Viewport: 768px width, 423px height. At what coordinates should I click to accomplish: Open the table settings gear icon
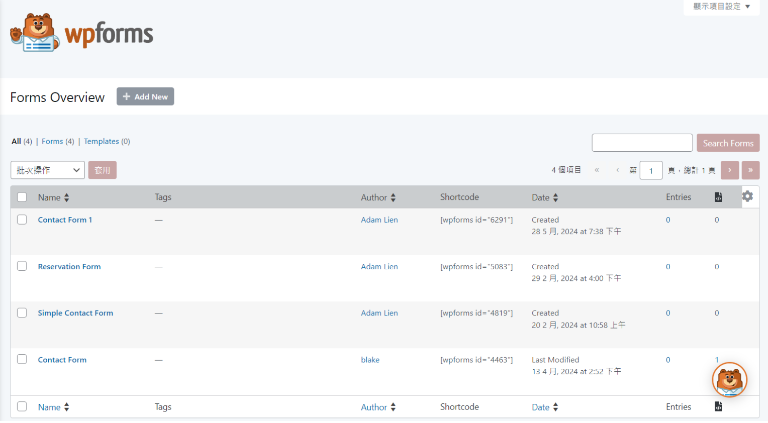747,196
